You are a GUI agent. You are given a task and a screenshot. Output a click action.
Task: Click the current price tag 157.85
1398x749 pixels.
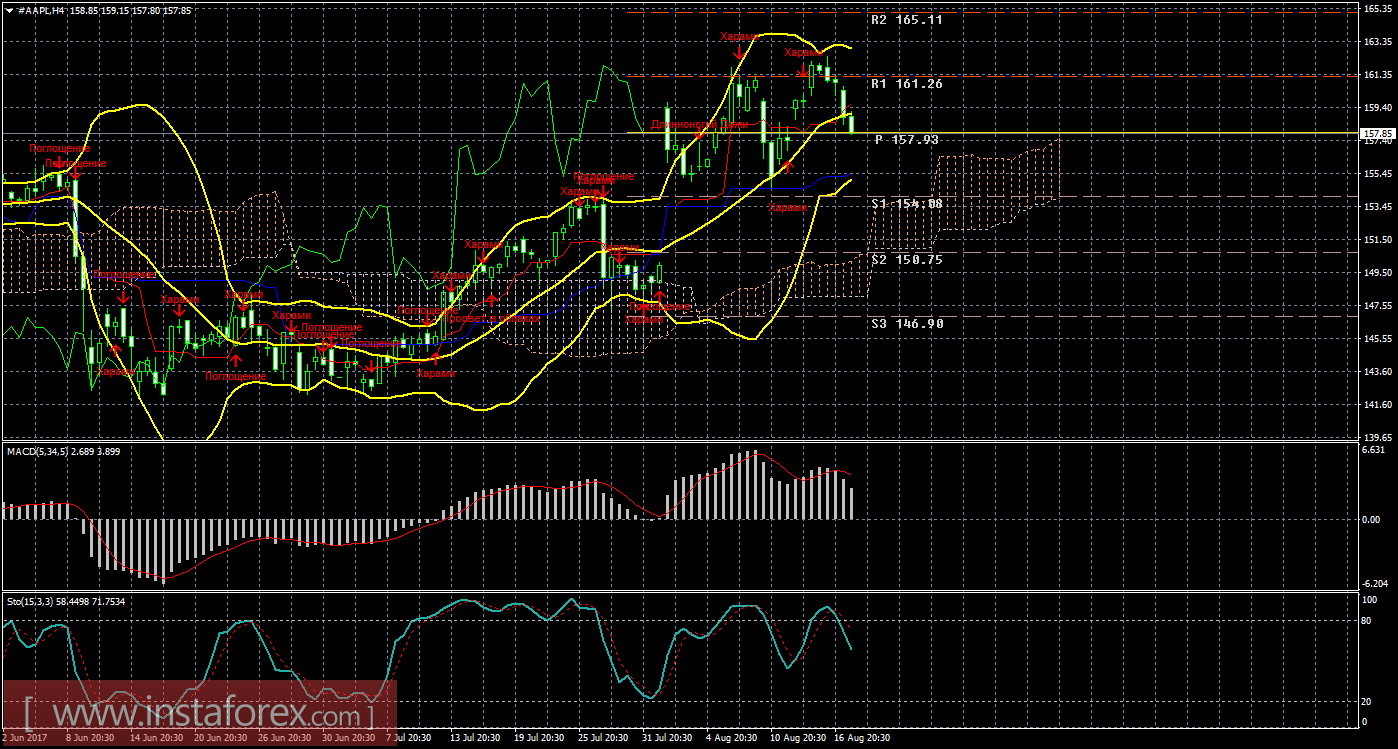1377,133
